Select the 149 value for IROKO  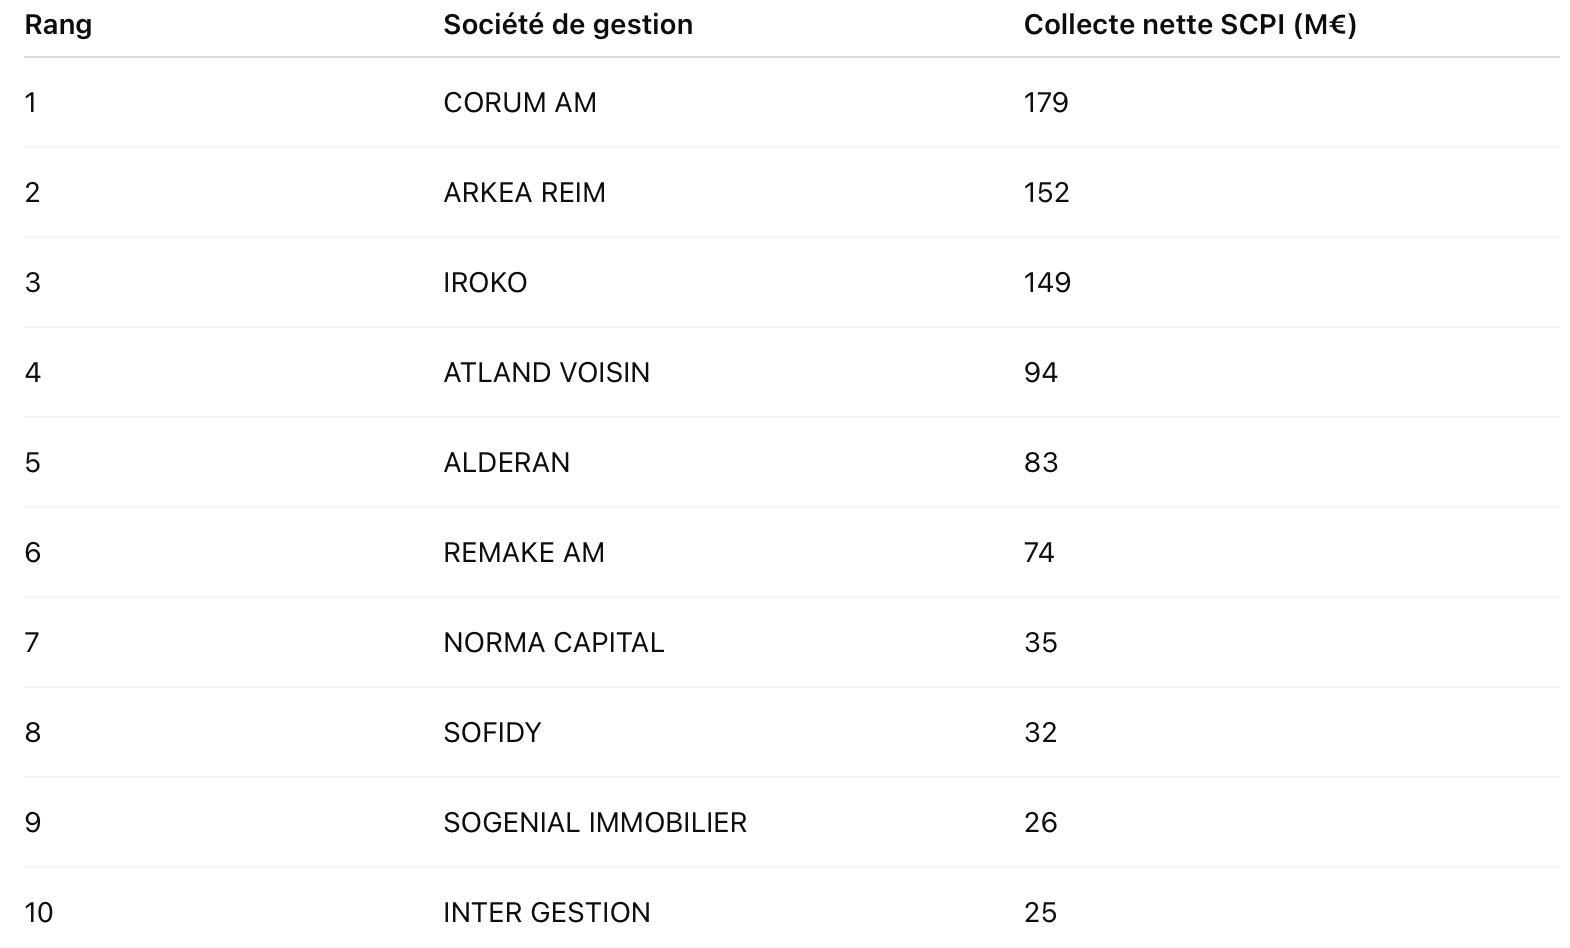(x=1047, y=283)
